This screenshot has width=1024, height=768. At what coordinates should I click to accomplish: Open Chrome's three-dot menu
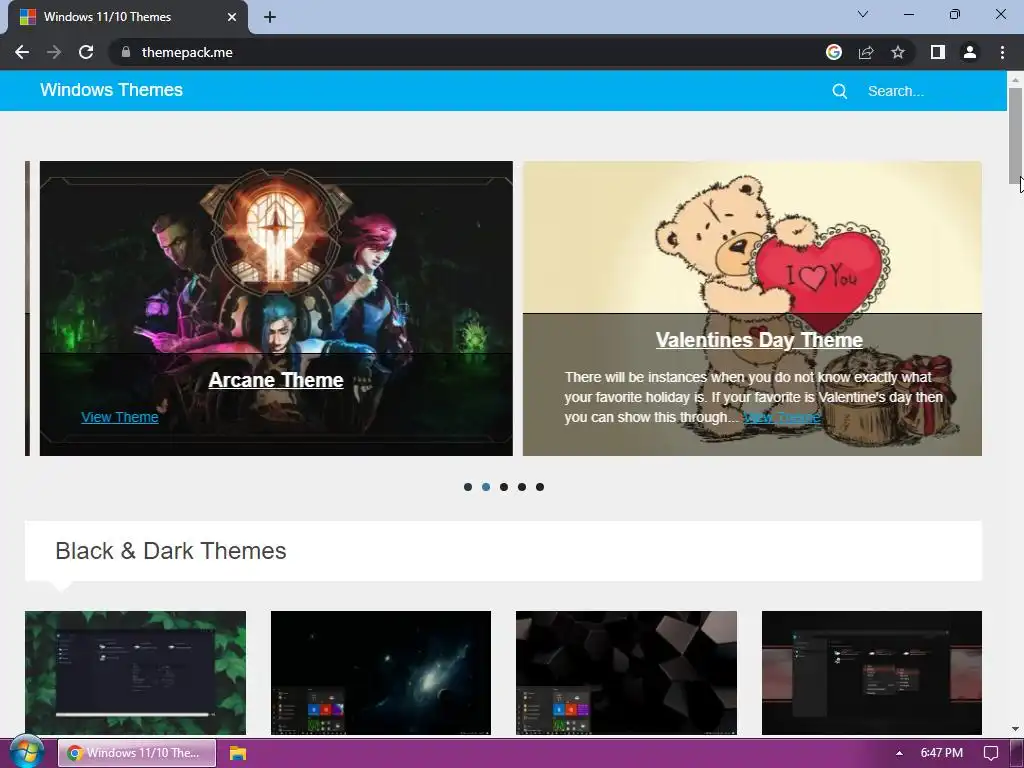pos(1002,52)
